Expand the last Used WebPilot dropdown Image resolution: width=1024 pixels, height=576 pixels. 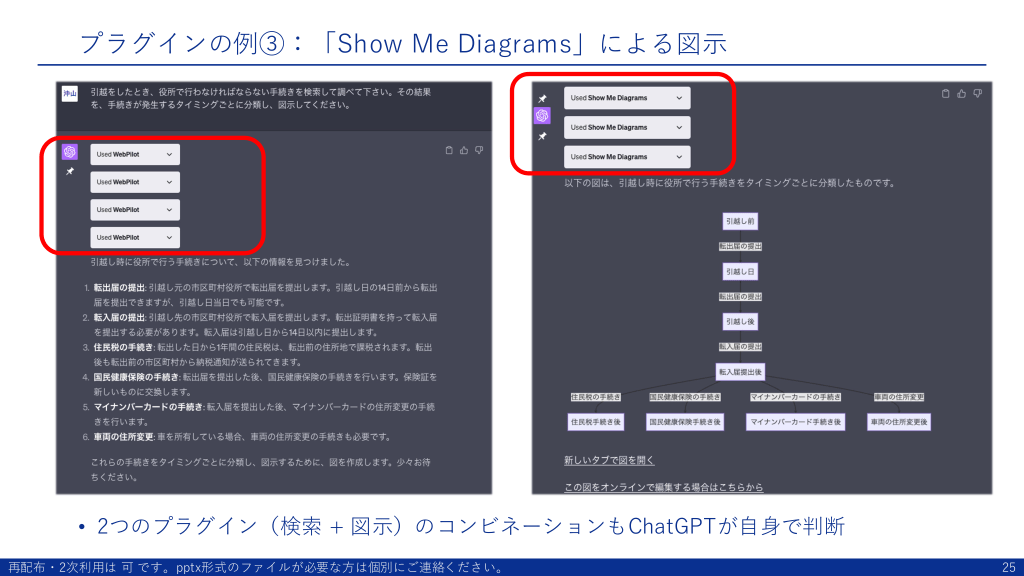point(135,237)
